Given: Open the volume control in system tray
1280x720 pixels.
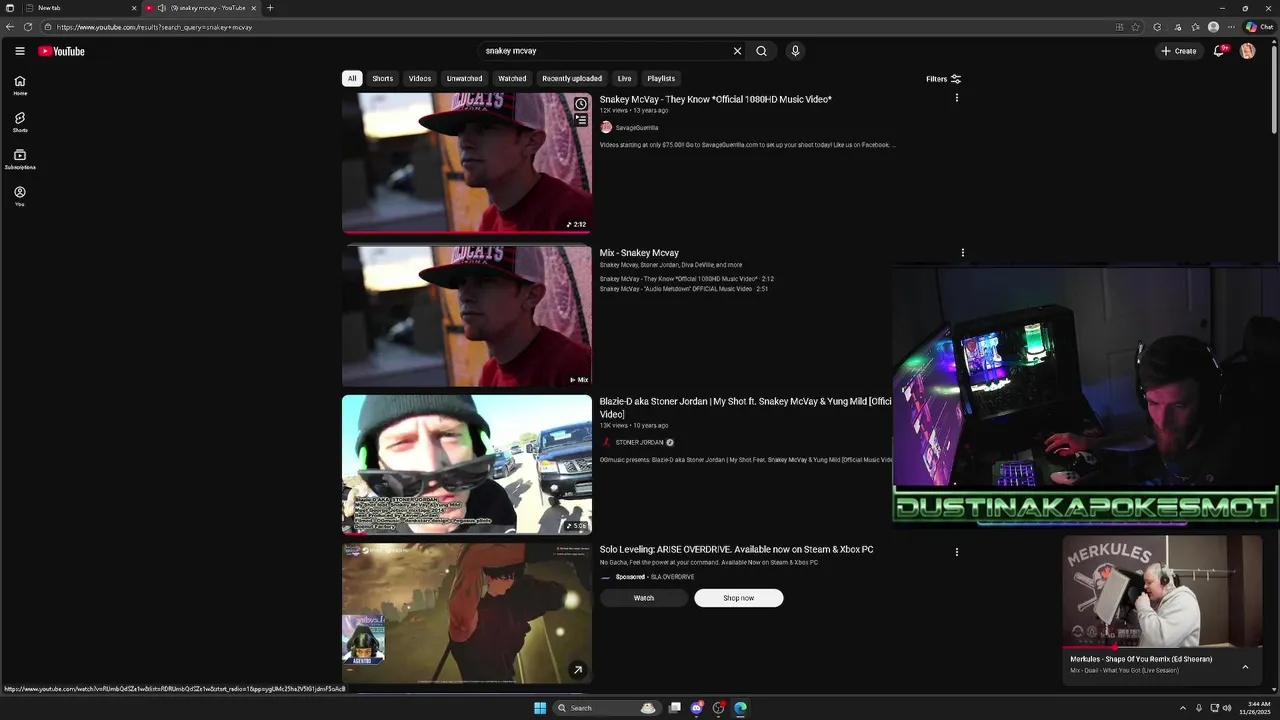Looking at the screenshot, I should pos(1227,708).
